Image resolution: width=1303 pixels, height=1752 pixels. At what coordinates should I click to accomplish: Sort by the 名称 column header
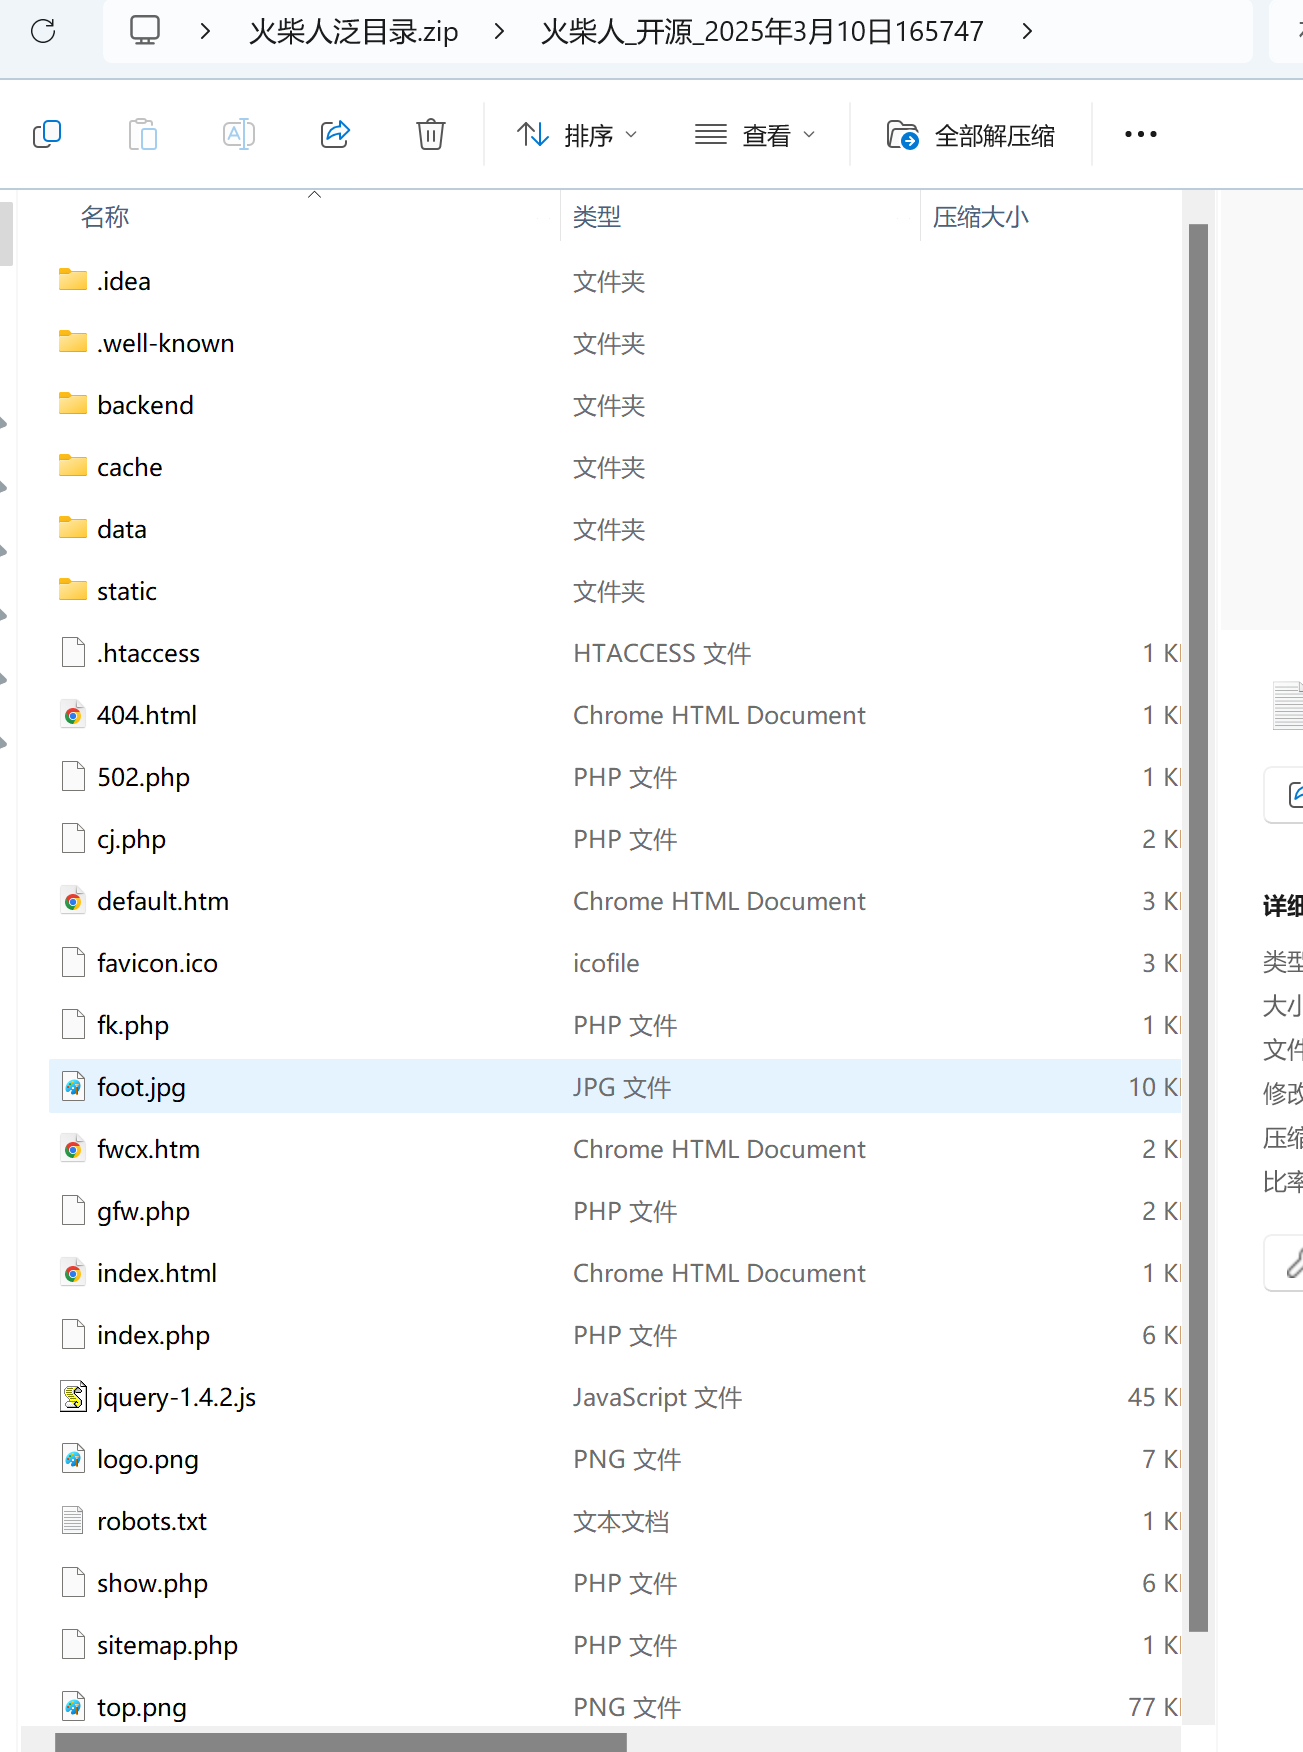(105, 217)
